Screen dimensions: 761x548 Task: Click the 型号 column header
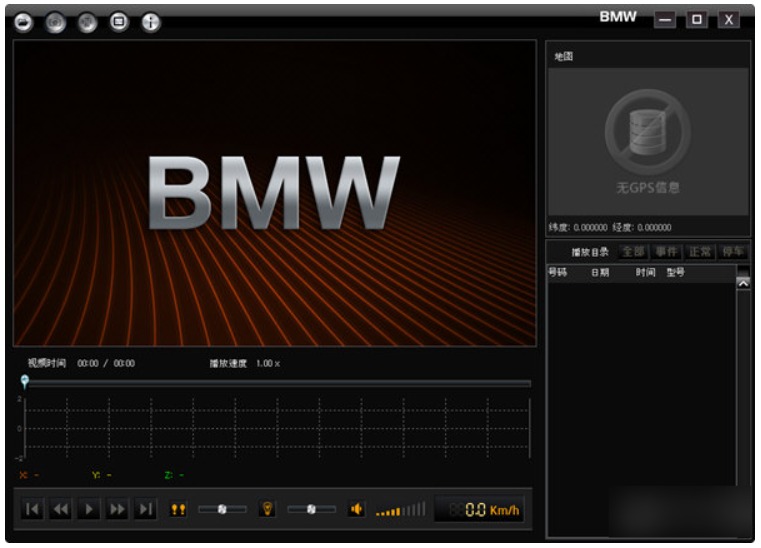[x=676, y=272]
